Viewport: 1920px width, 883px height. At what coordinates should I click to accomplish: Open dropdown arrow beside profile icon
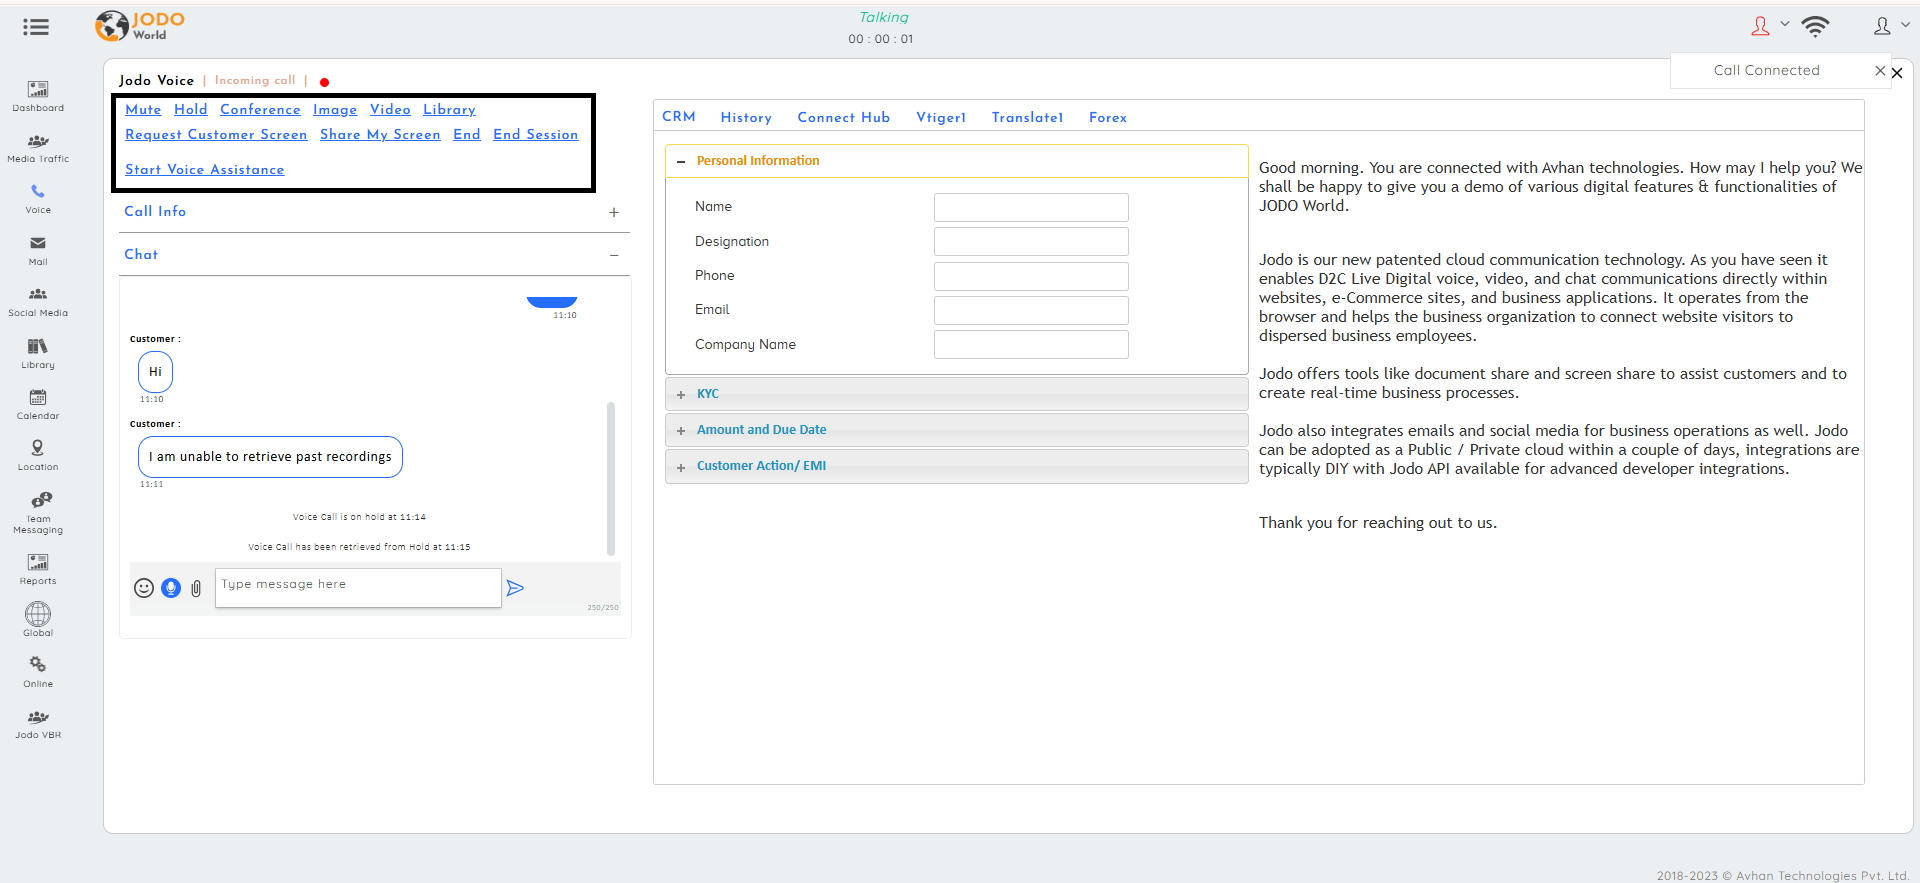tap(1905, 24)
